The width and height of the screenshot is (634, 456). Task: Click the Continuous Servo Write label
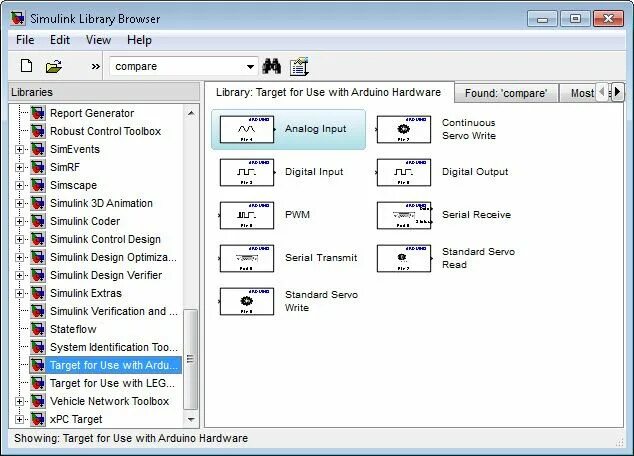click(469, 129)
